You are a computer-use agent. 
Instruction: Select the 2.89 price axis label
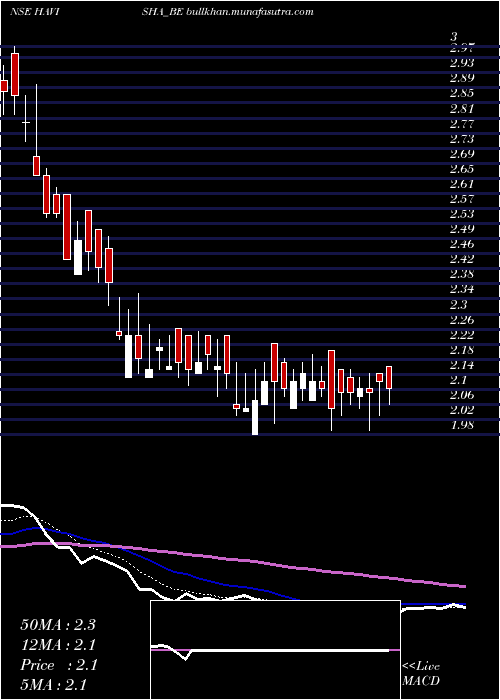coord(462,78)
